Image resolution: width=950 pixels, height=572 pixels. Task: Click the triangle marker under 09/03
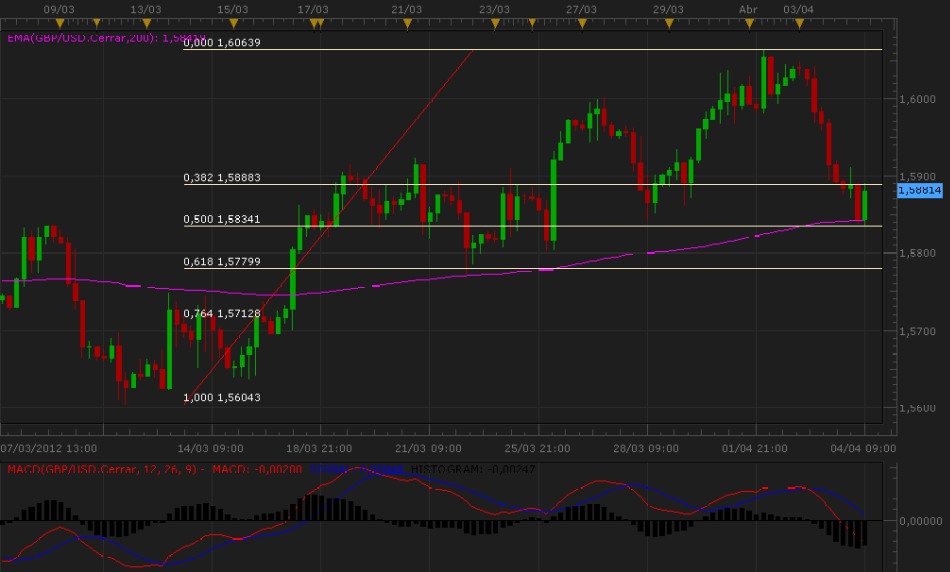59,22
